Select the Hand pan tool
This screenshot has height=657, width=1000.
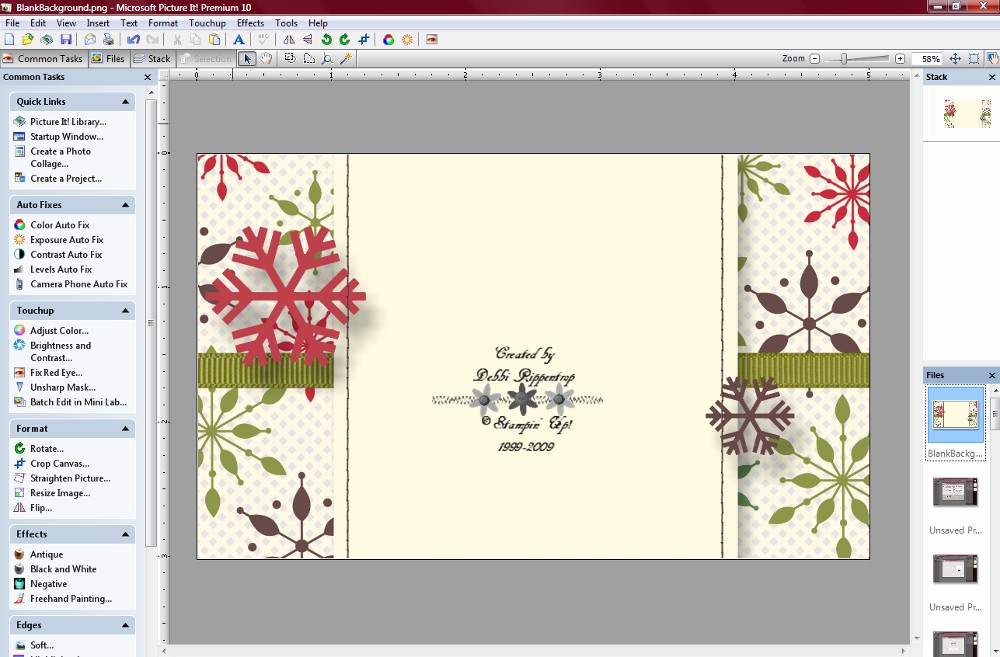pyautogui.click(x=266, y=59)
